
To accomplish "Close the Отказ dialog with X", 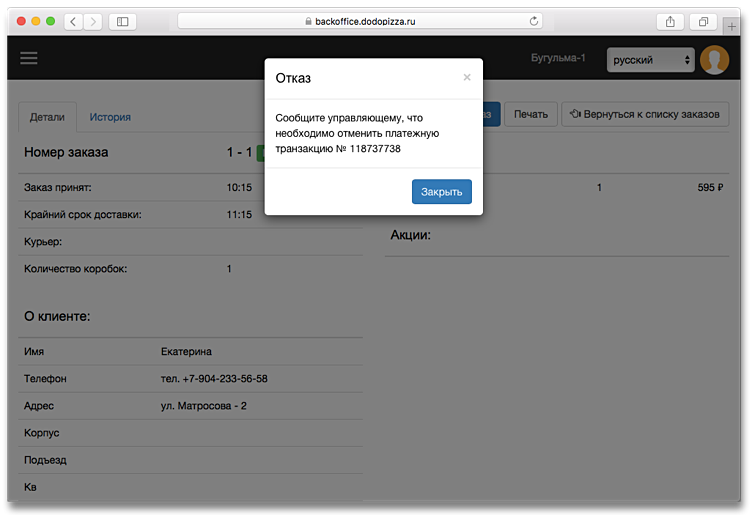I will pyautogui.click(x=467, y=77).
